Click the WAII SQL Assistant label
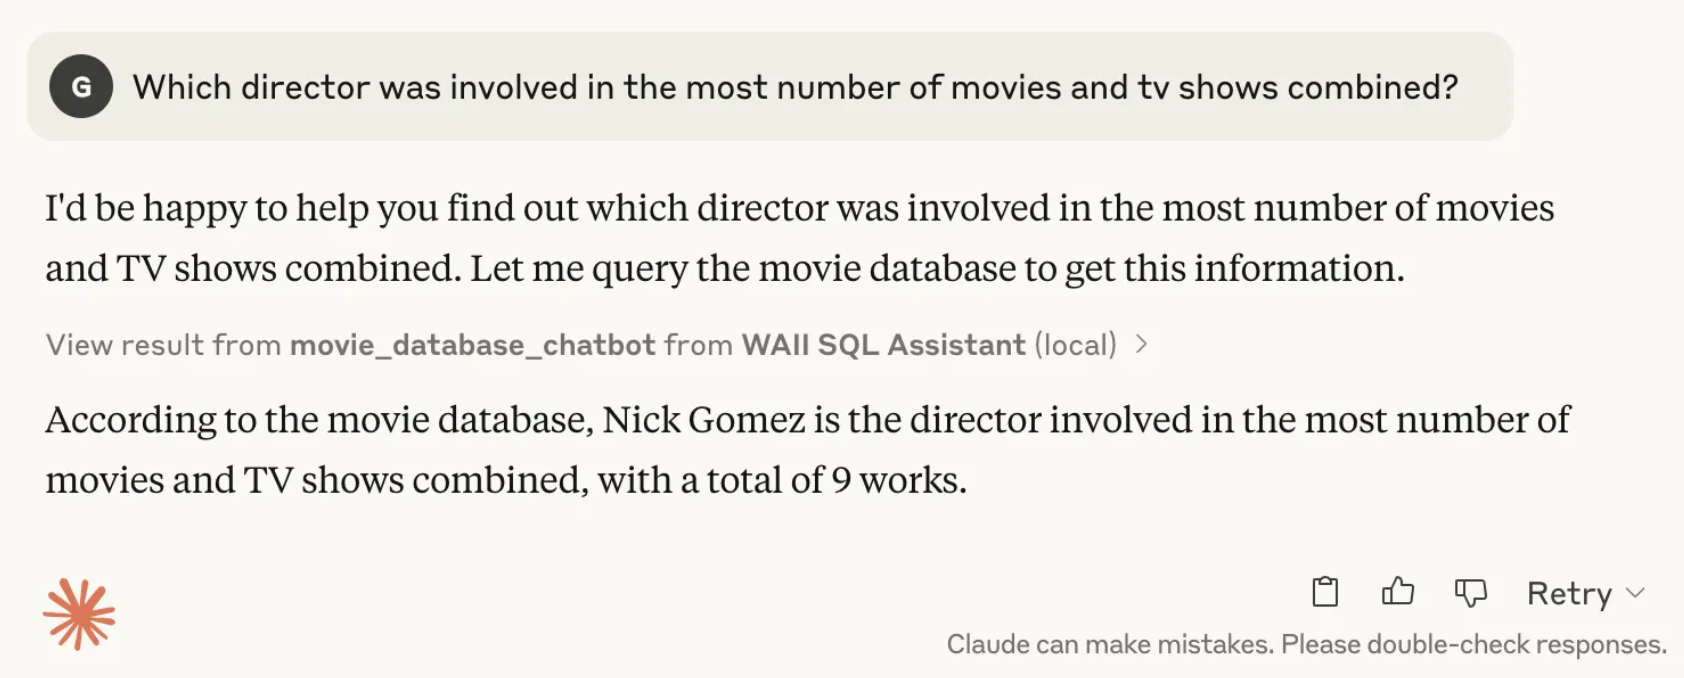The height and width of the screenshot is (678, 1684). [883, 345]
